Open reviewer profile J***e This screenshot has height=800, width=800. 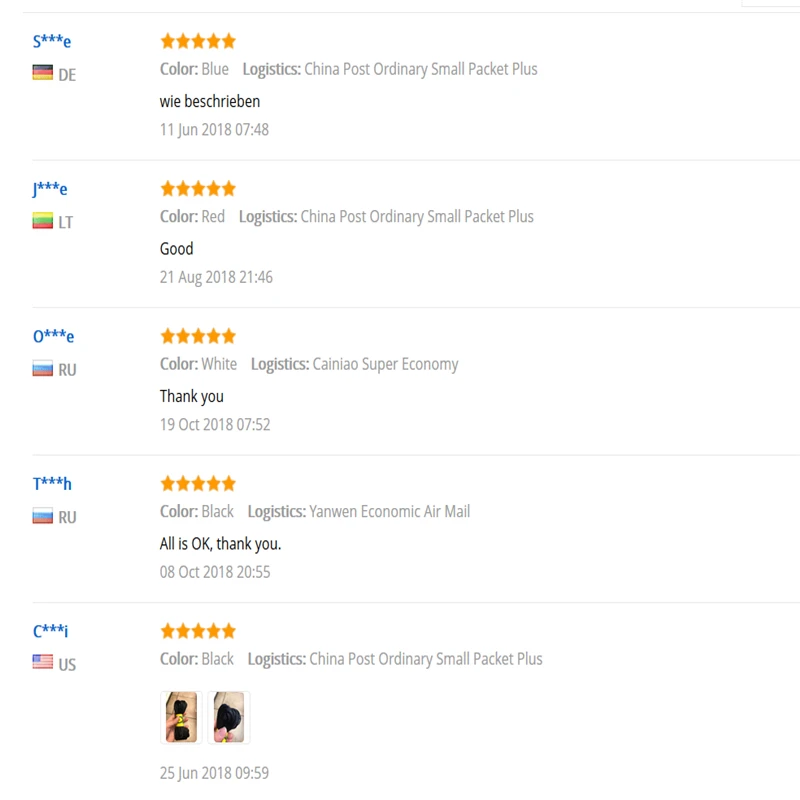49,189
